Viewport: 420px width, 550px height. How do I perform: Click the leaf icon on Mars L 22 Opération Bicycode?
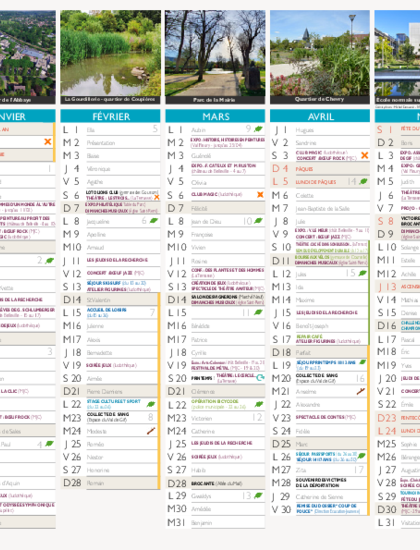pos(259,404)
